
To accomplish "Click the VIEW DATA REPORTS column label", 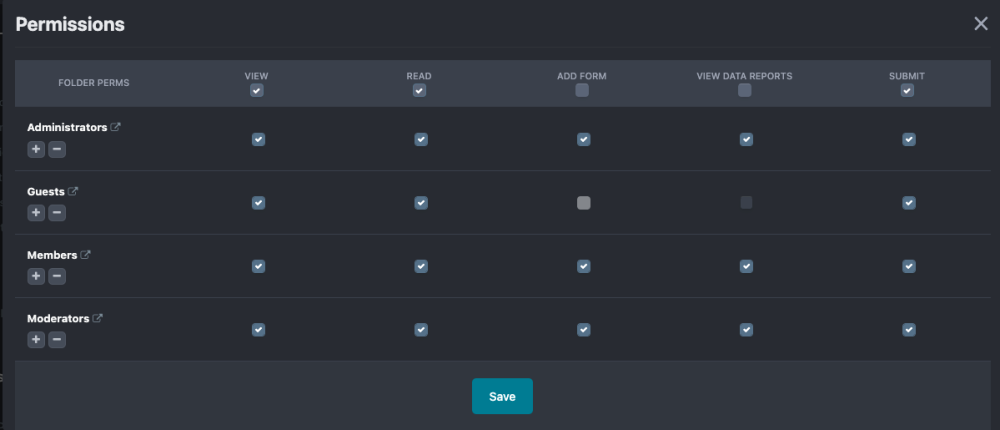I will click(744, 76).
